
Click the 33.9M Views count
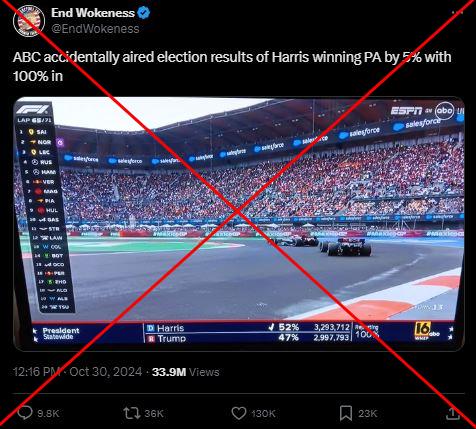click(x=186, y=372)
